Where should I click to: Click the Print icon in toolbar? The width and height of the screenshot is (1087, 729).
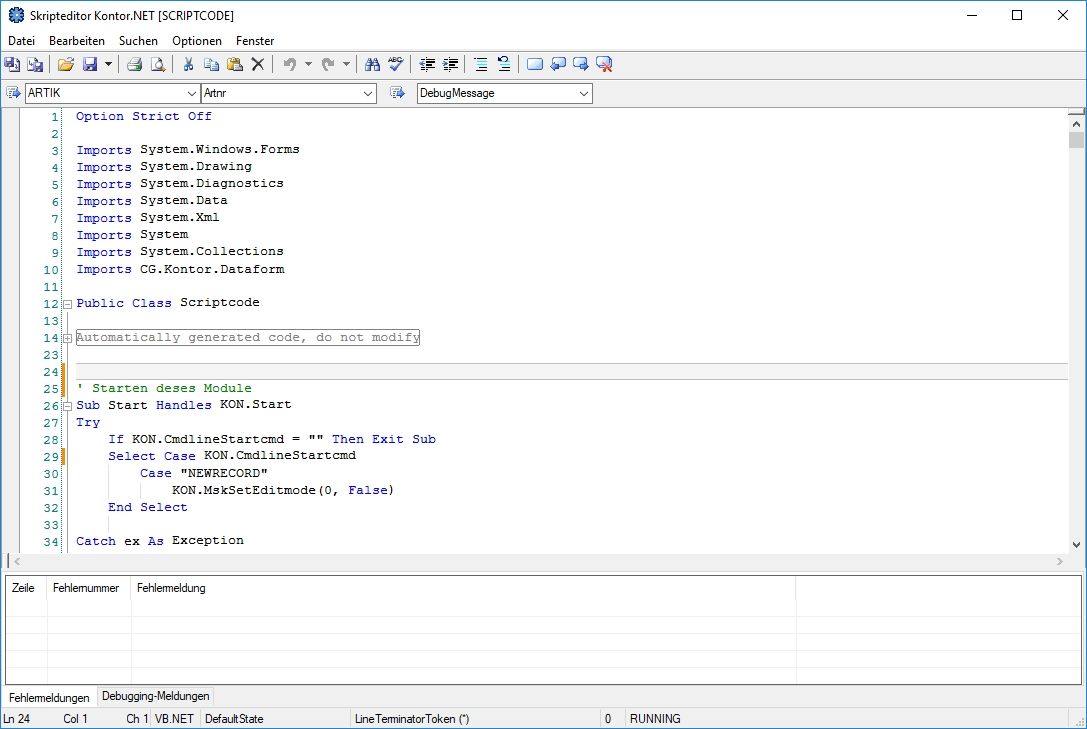coord(134,65)
